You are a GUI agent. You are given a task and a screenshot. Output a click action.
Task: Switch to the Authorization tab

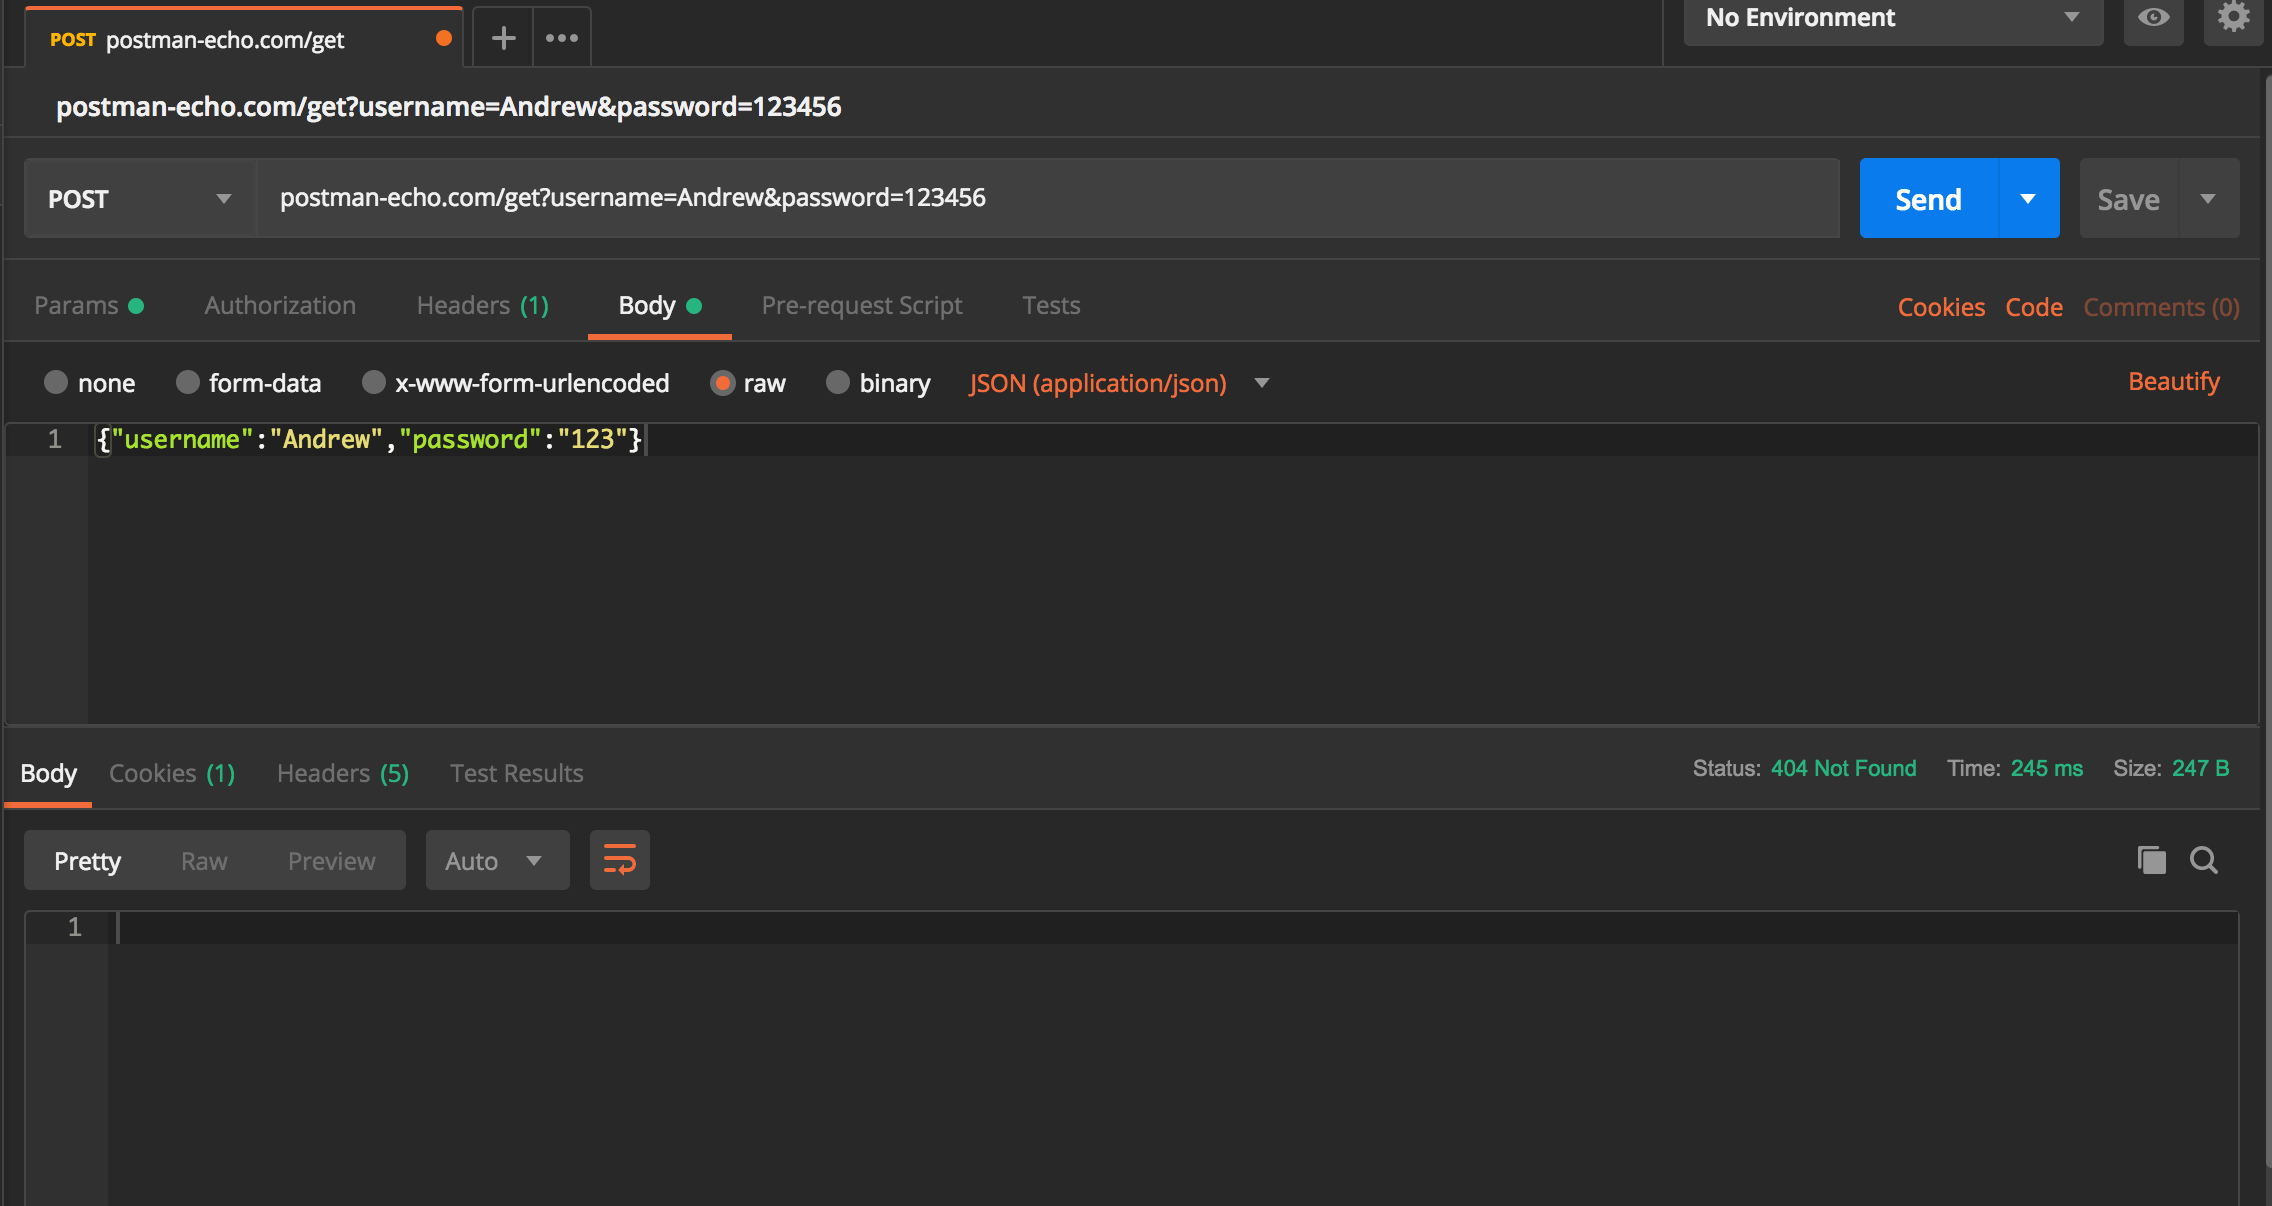[x=280, y=305]
